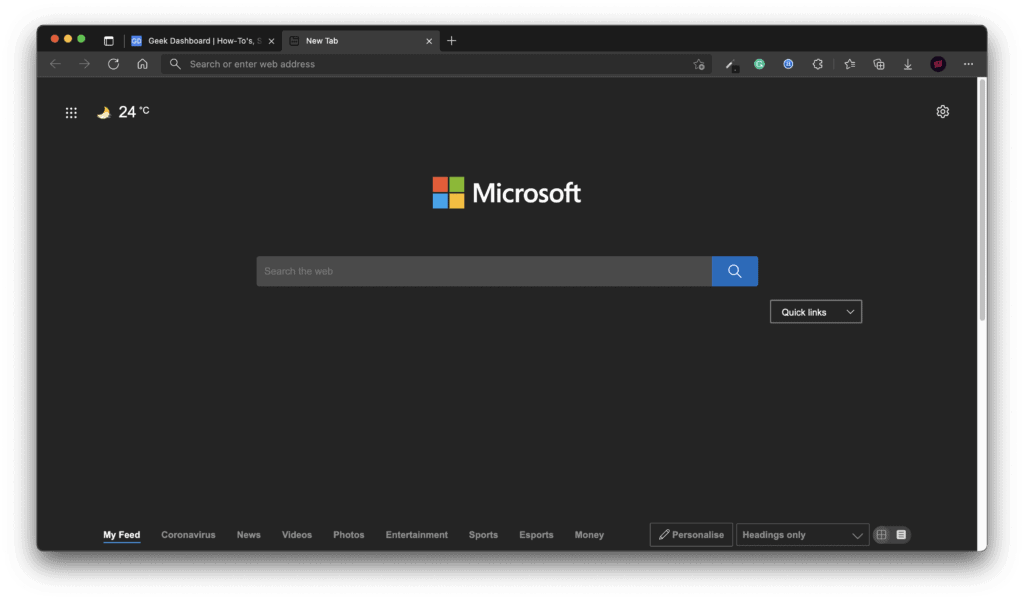Open the blue circular extension icon
This screenshot has height=600, width=1024.
788,64
